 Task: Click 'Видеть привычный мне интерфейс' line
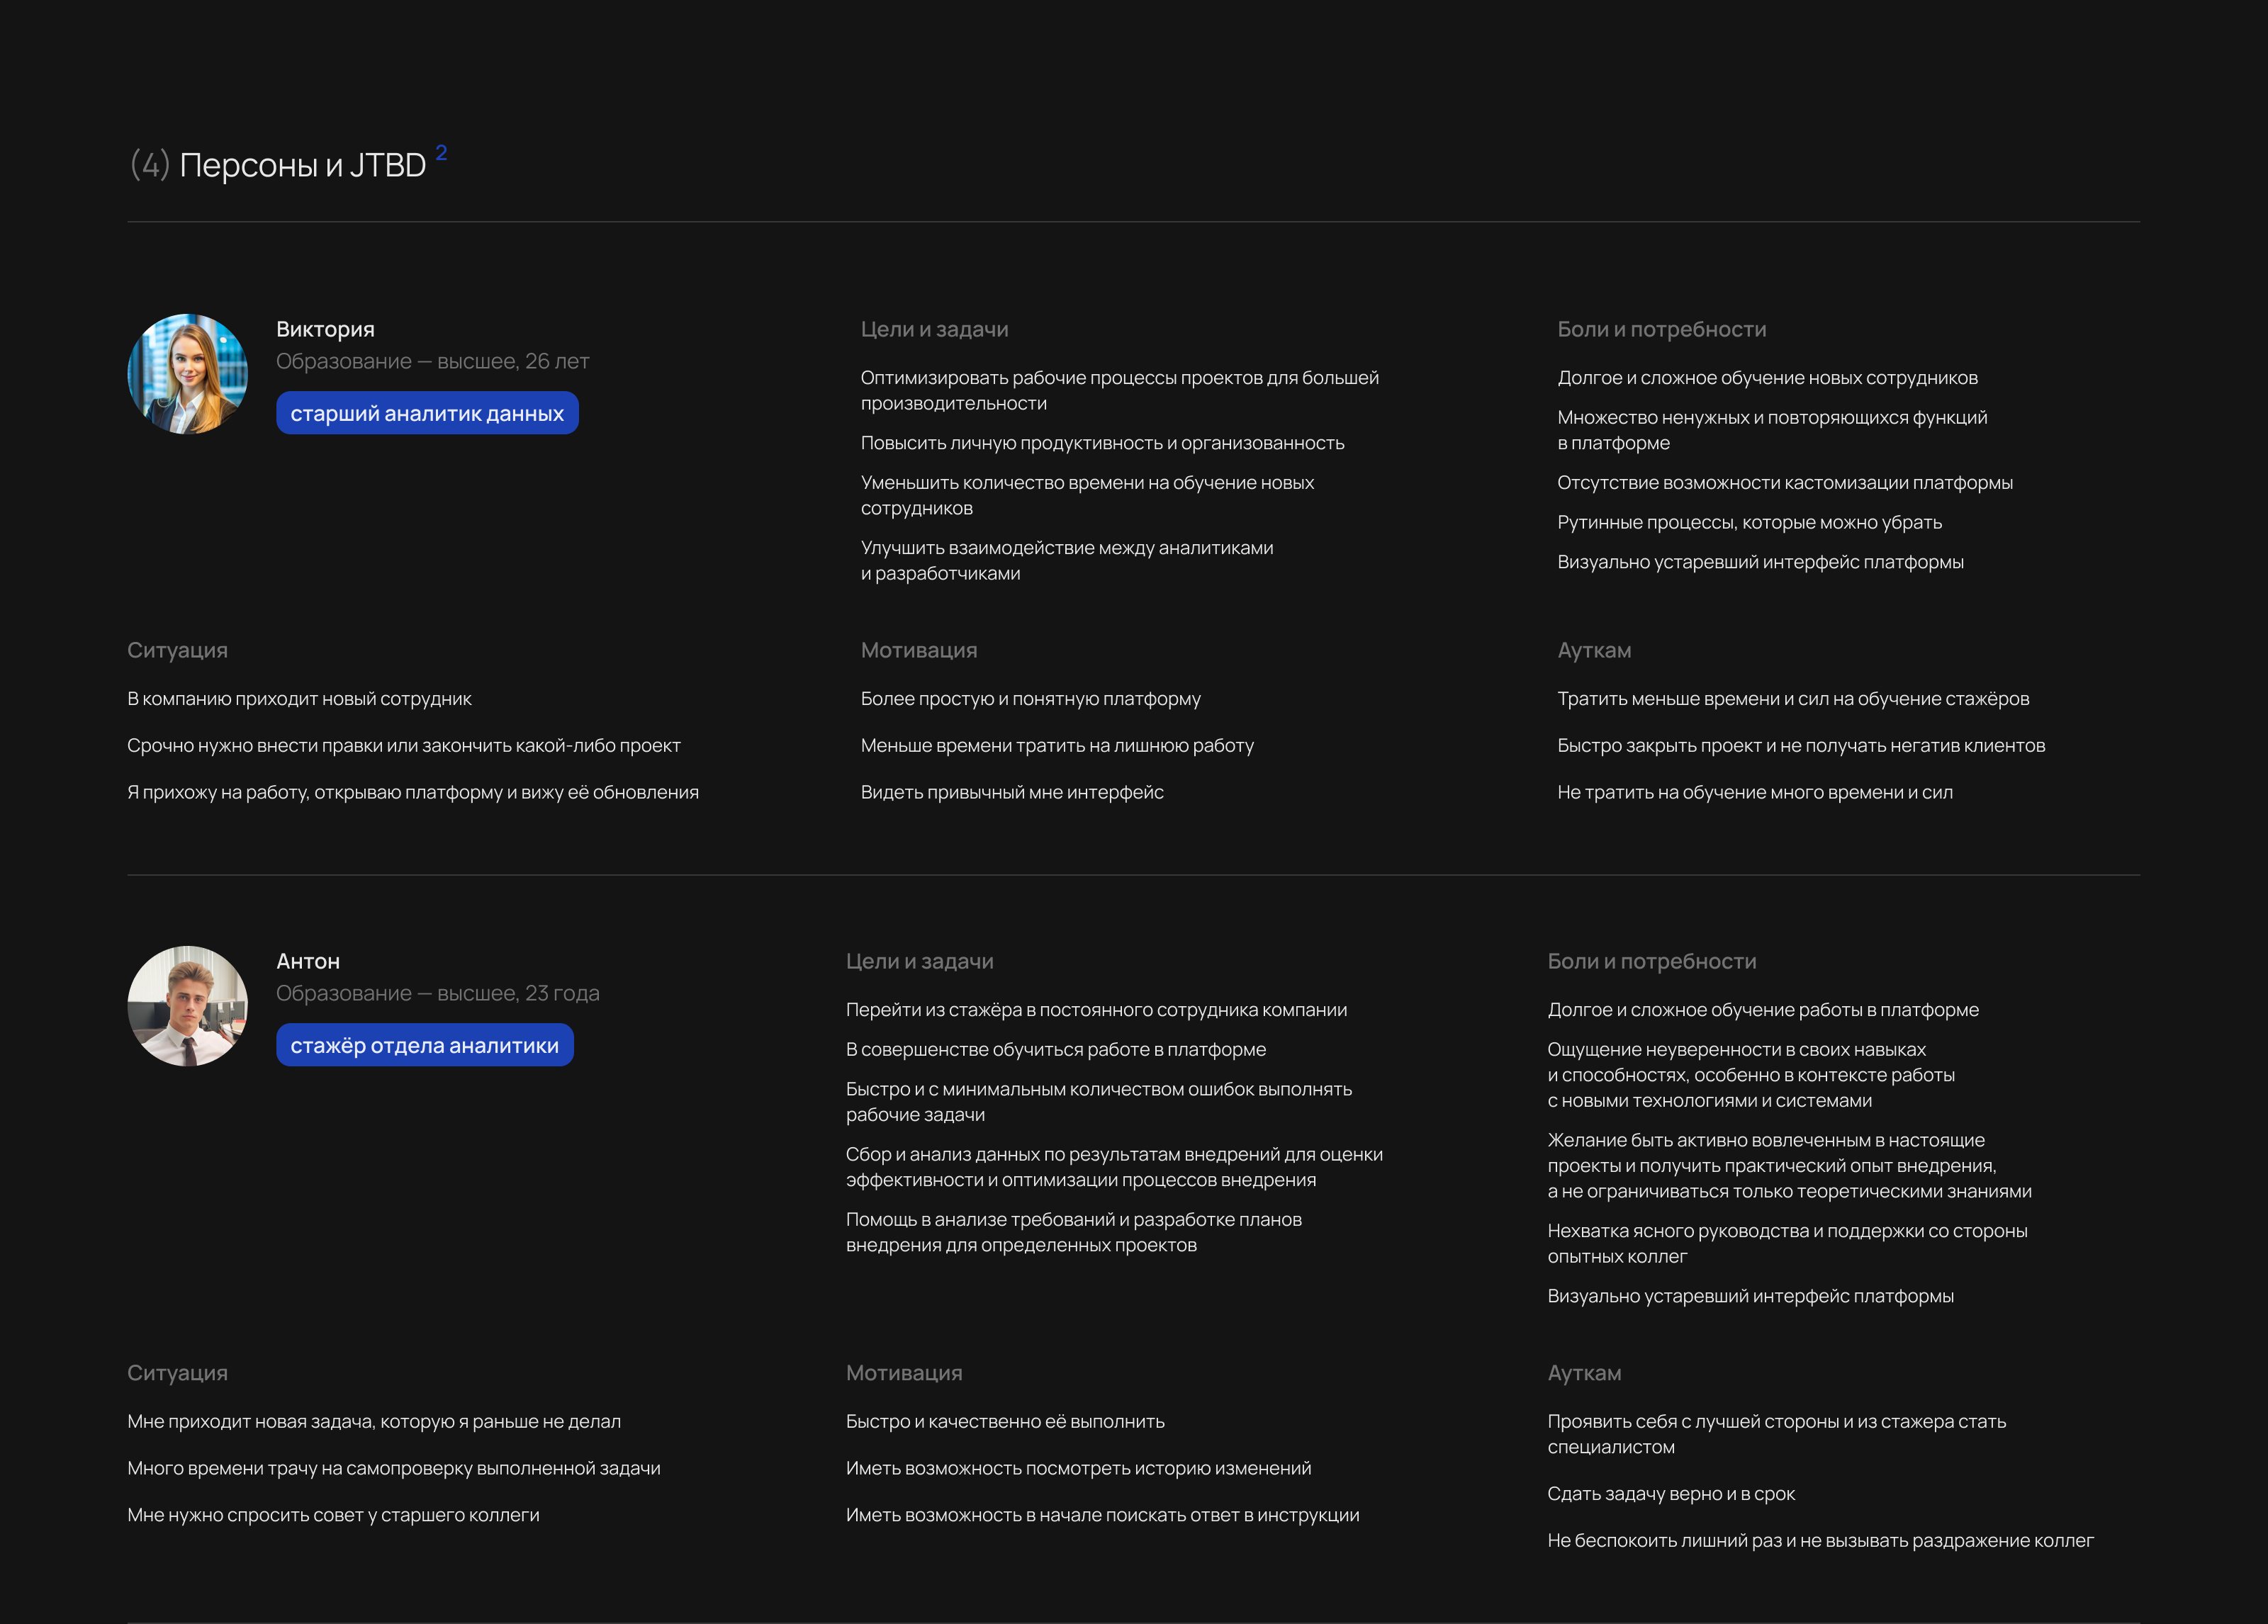click(x=1011, y=792)
